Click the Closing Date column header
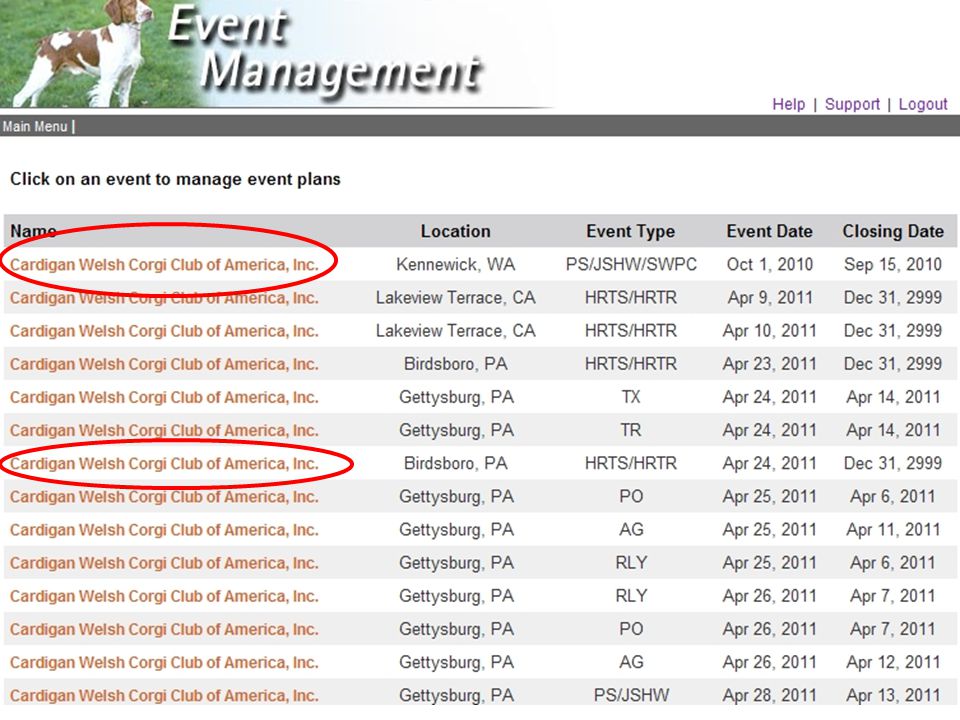The width and height of the screenshot is (960, 720). pyautogui.click(x=893, y=231)
